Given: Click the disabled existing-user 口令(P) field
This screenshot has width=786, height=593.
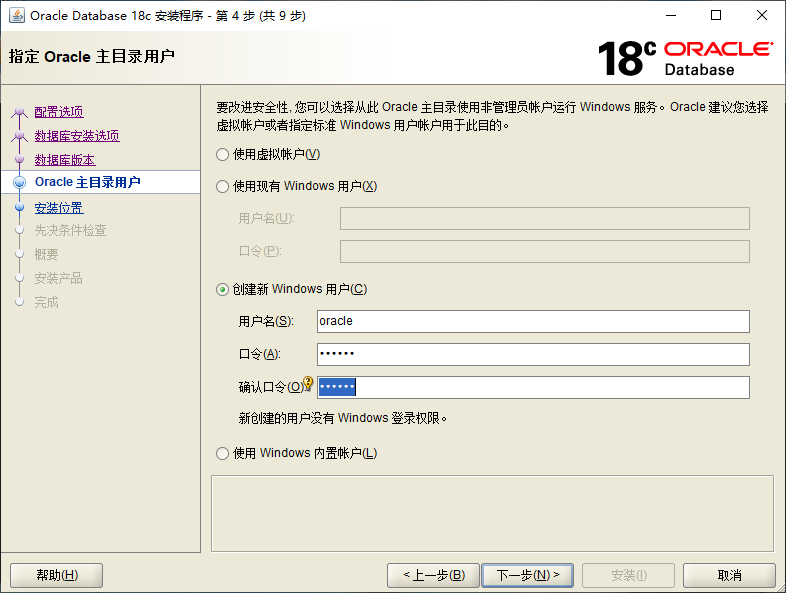Looking at the screenshot, I should [x=545, y=252].
